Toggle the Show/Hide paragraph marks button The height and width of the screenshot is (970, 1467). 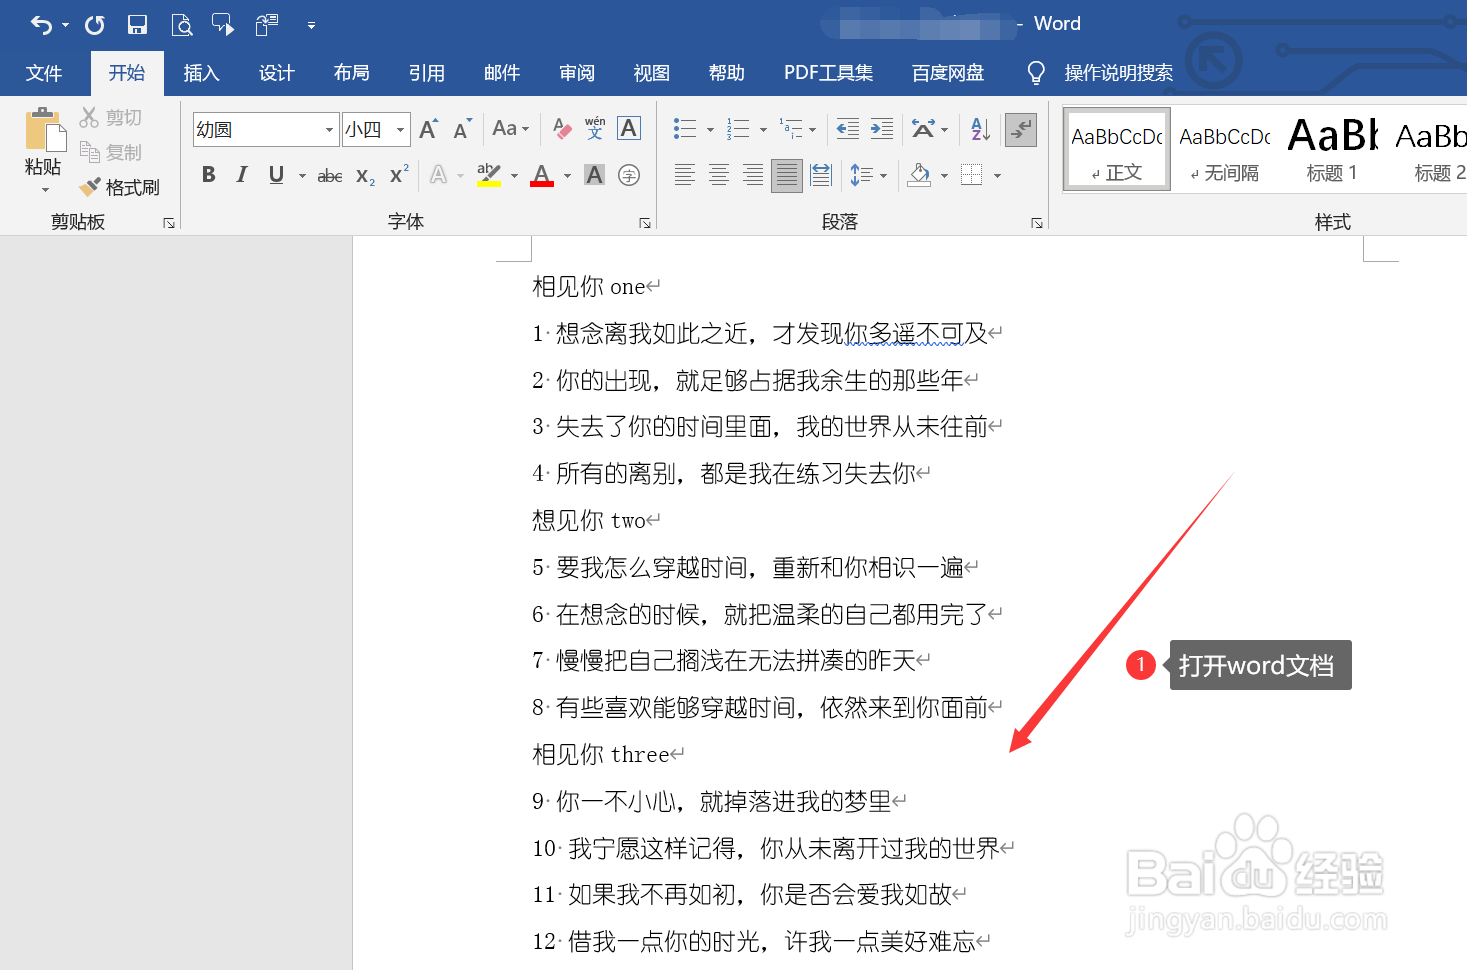(1020, 130)
